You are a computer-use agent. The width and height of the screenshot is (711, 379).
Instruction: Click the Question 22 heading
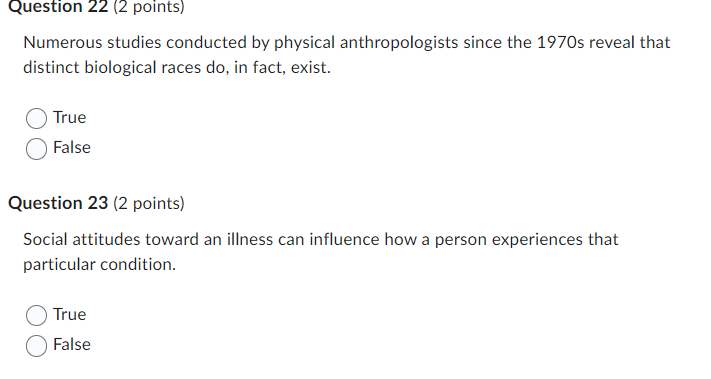[x=58, y=7]
